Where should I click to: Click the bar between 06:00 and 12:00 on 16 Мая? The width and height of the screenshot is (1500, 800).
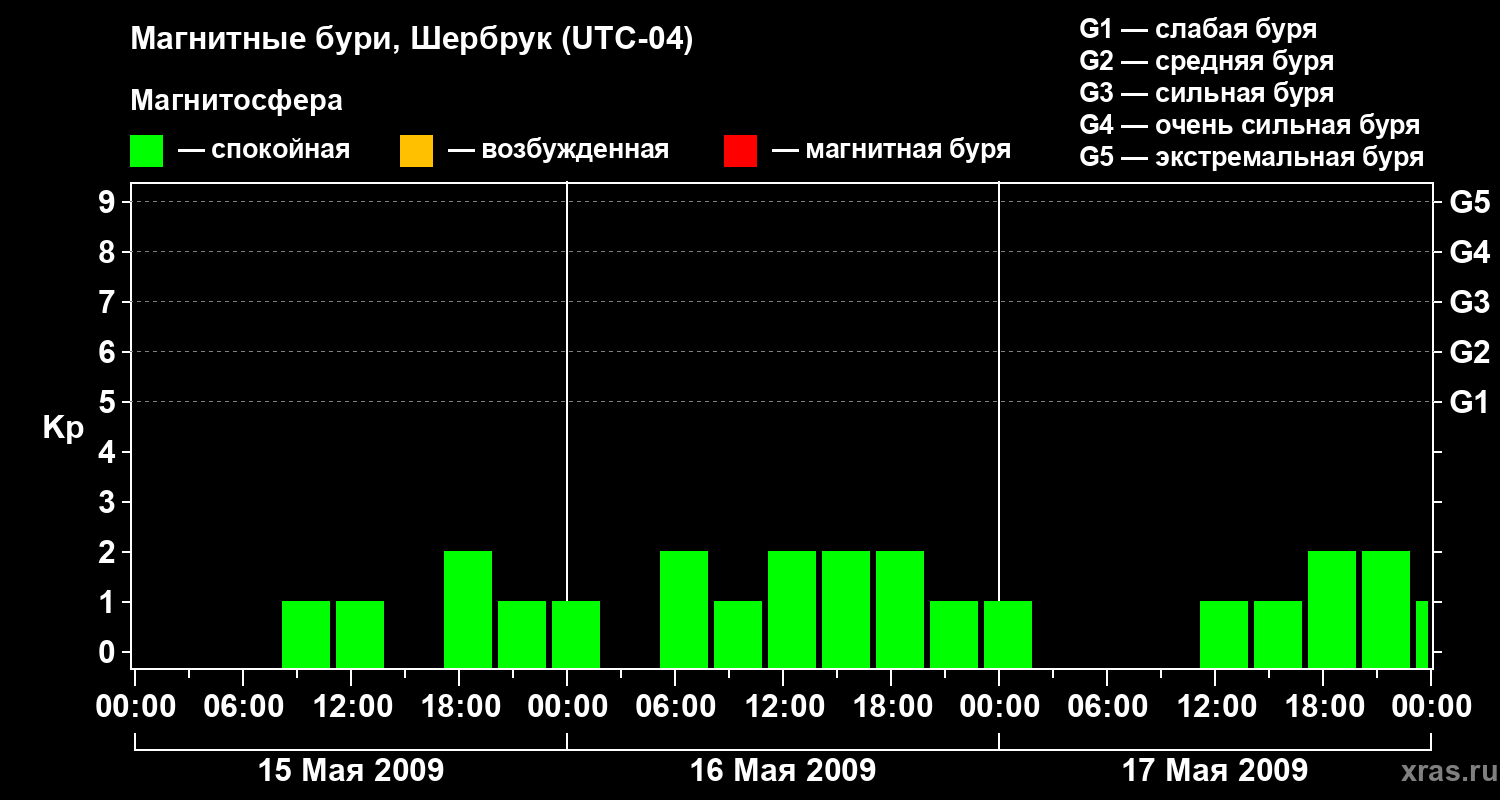click(738, 634)
